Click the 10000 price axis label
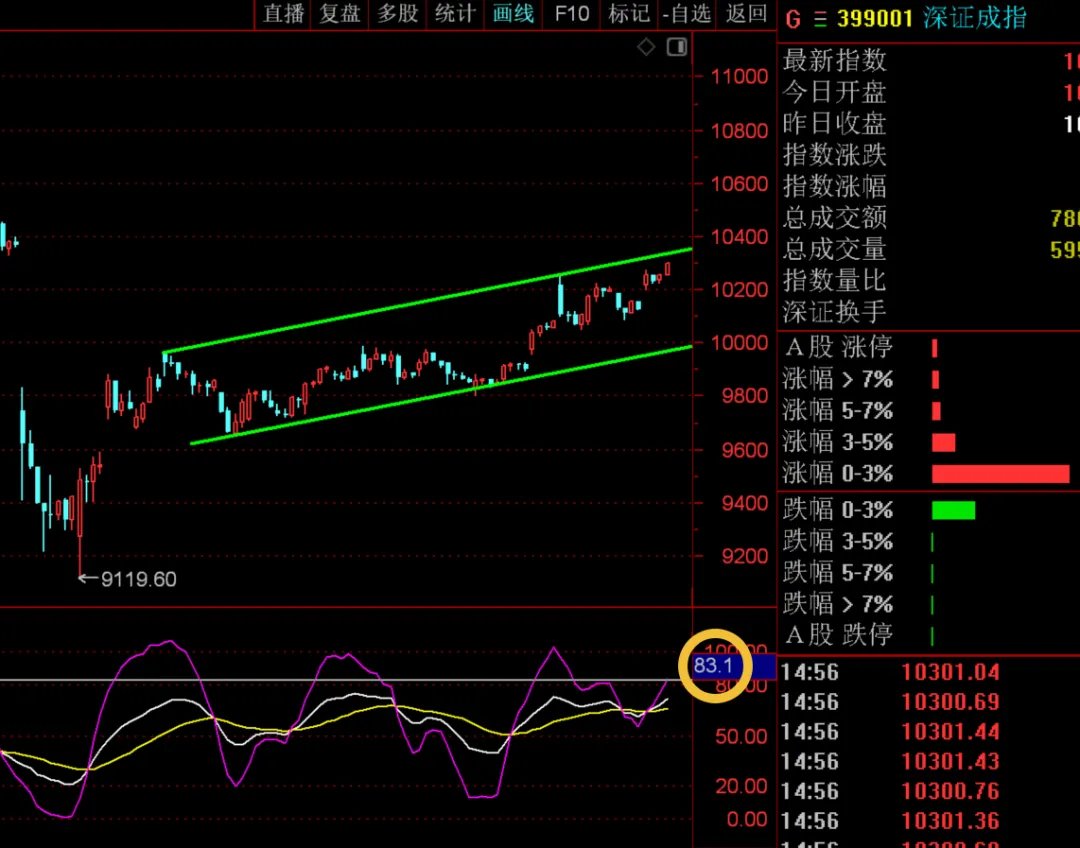Screen dimensions: 1080x848 click(x=739, y=343)
